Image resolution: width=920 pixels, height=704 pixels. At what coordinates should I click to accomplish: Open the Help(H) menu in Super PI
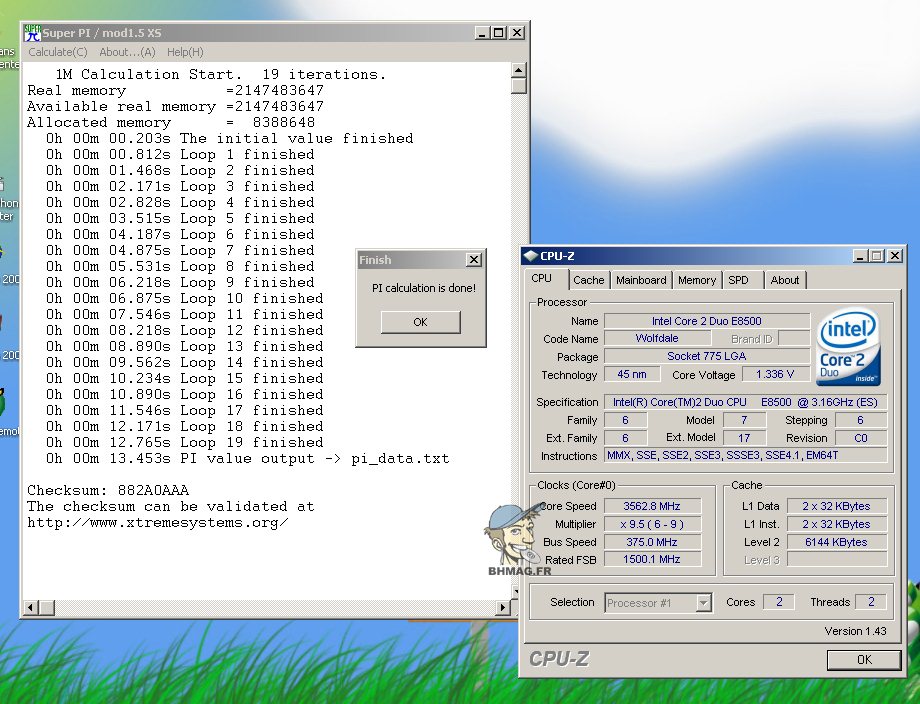tap(185, 52)
